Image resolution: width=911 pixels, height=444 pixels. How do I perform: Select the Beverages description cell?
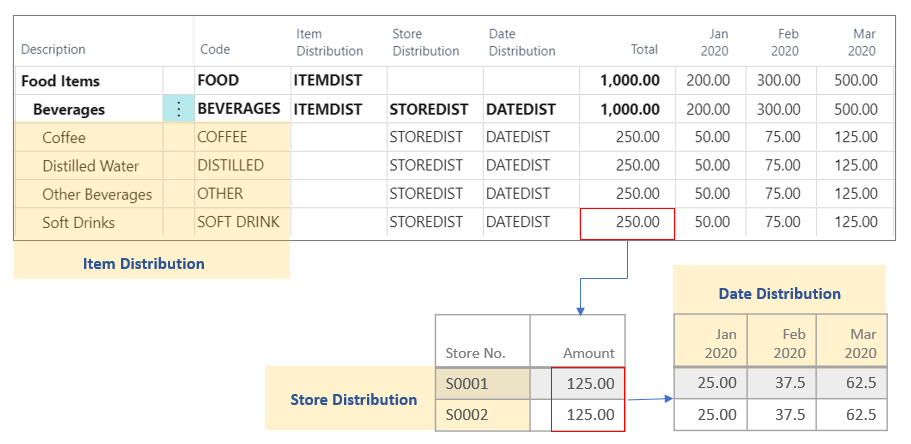(x=69, y=109)
